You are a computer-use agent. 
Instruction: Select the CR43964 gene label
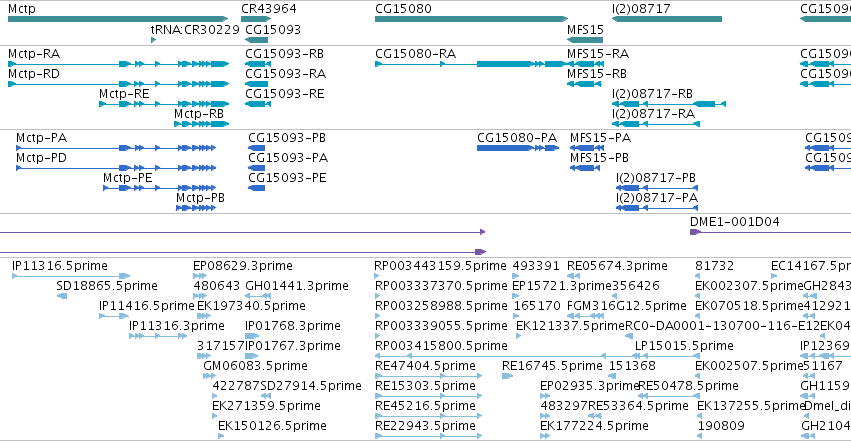coord(269,9)
